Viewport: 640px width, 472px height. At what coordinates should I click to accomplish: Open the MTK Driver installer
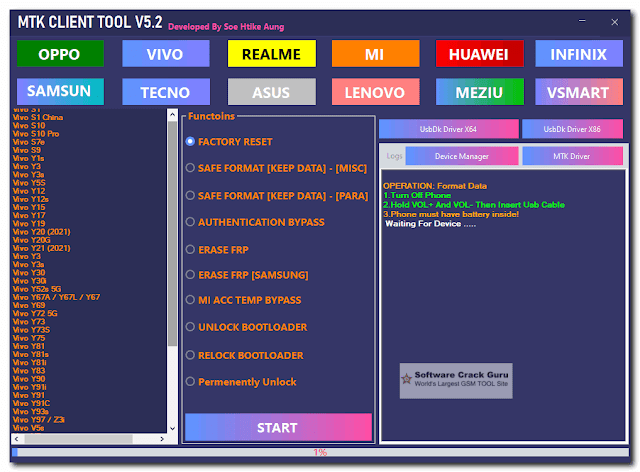click(x=572, y=156)
